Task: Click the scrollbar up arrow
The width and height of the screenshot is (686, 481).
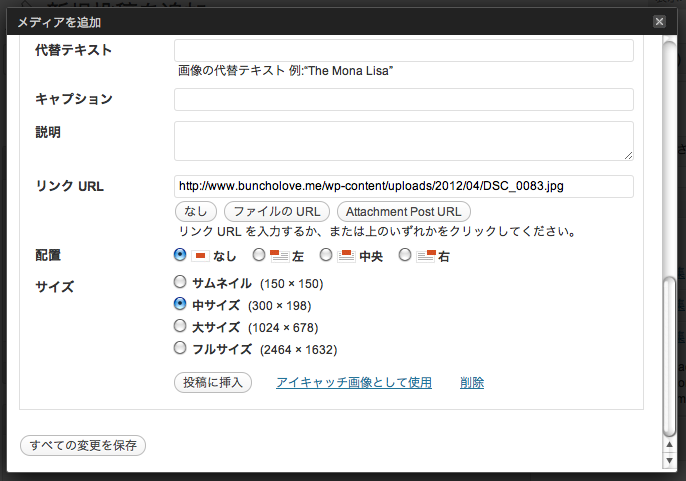Action: pyautogui.click(x=669, y=445)
